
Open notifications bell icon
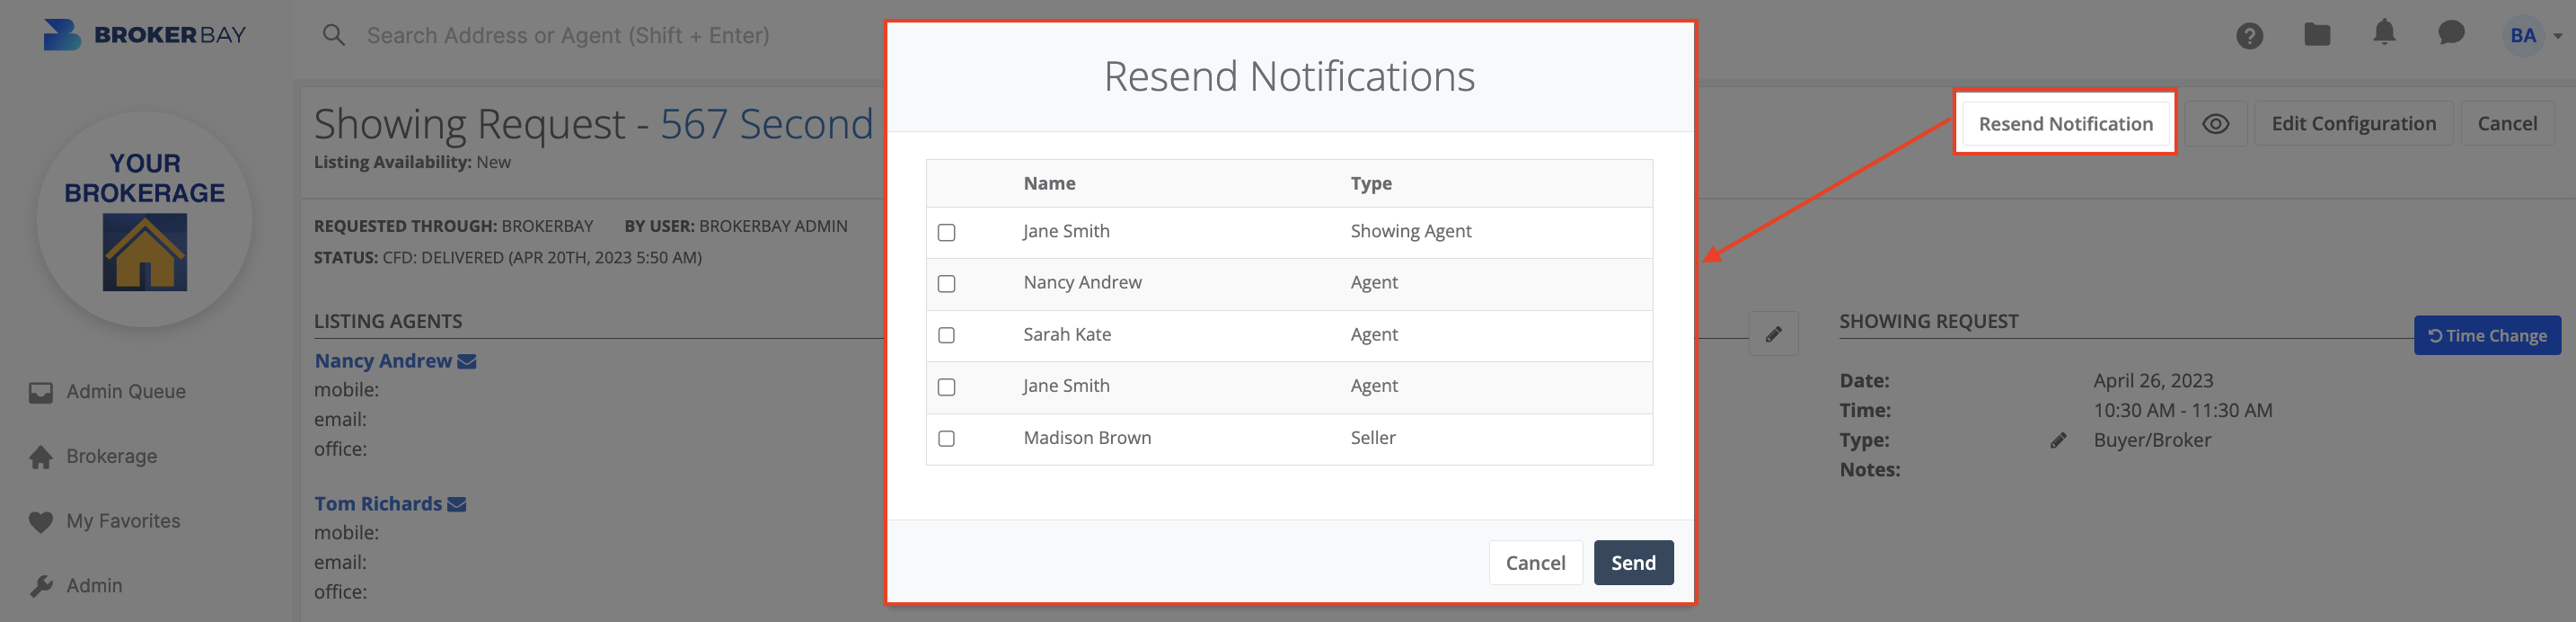coord(2384,33)
